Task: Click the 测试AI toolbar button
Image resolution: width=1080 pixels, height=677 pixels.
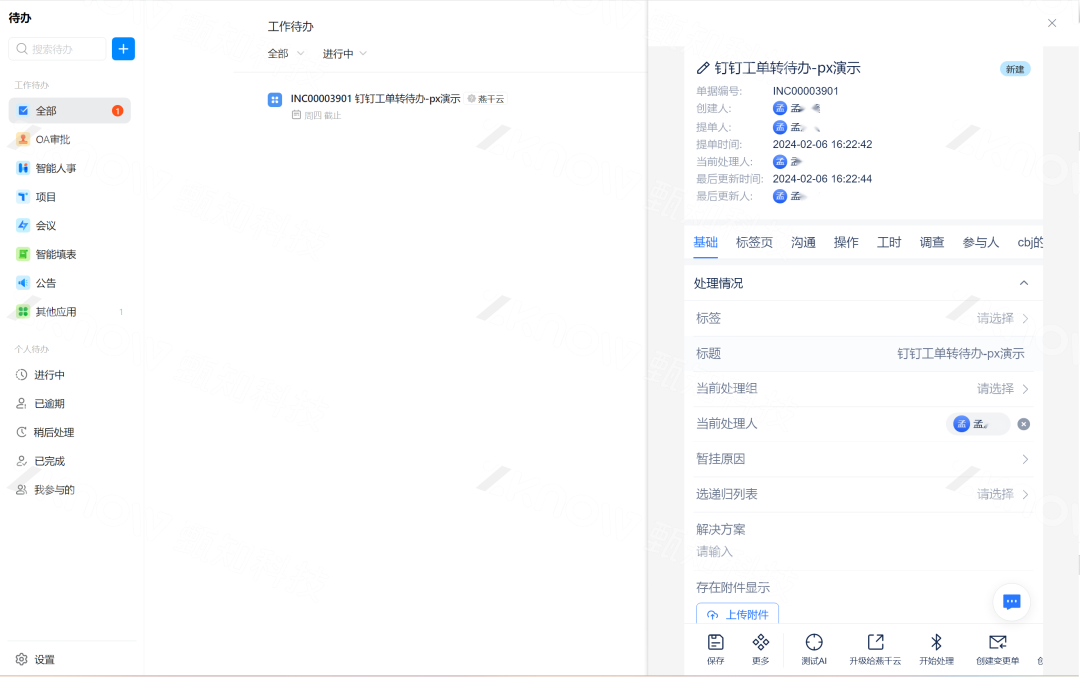Action: [x=813, y=649]
